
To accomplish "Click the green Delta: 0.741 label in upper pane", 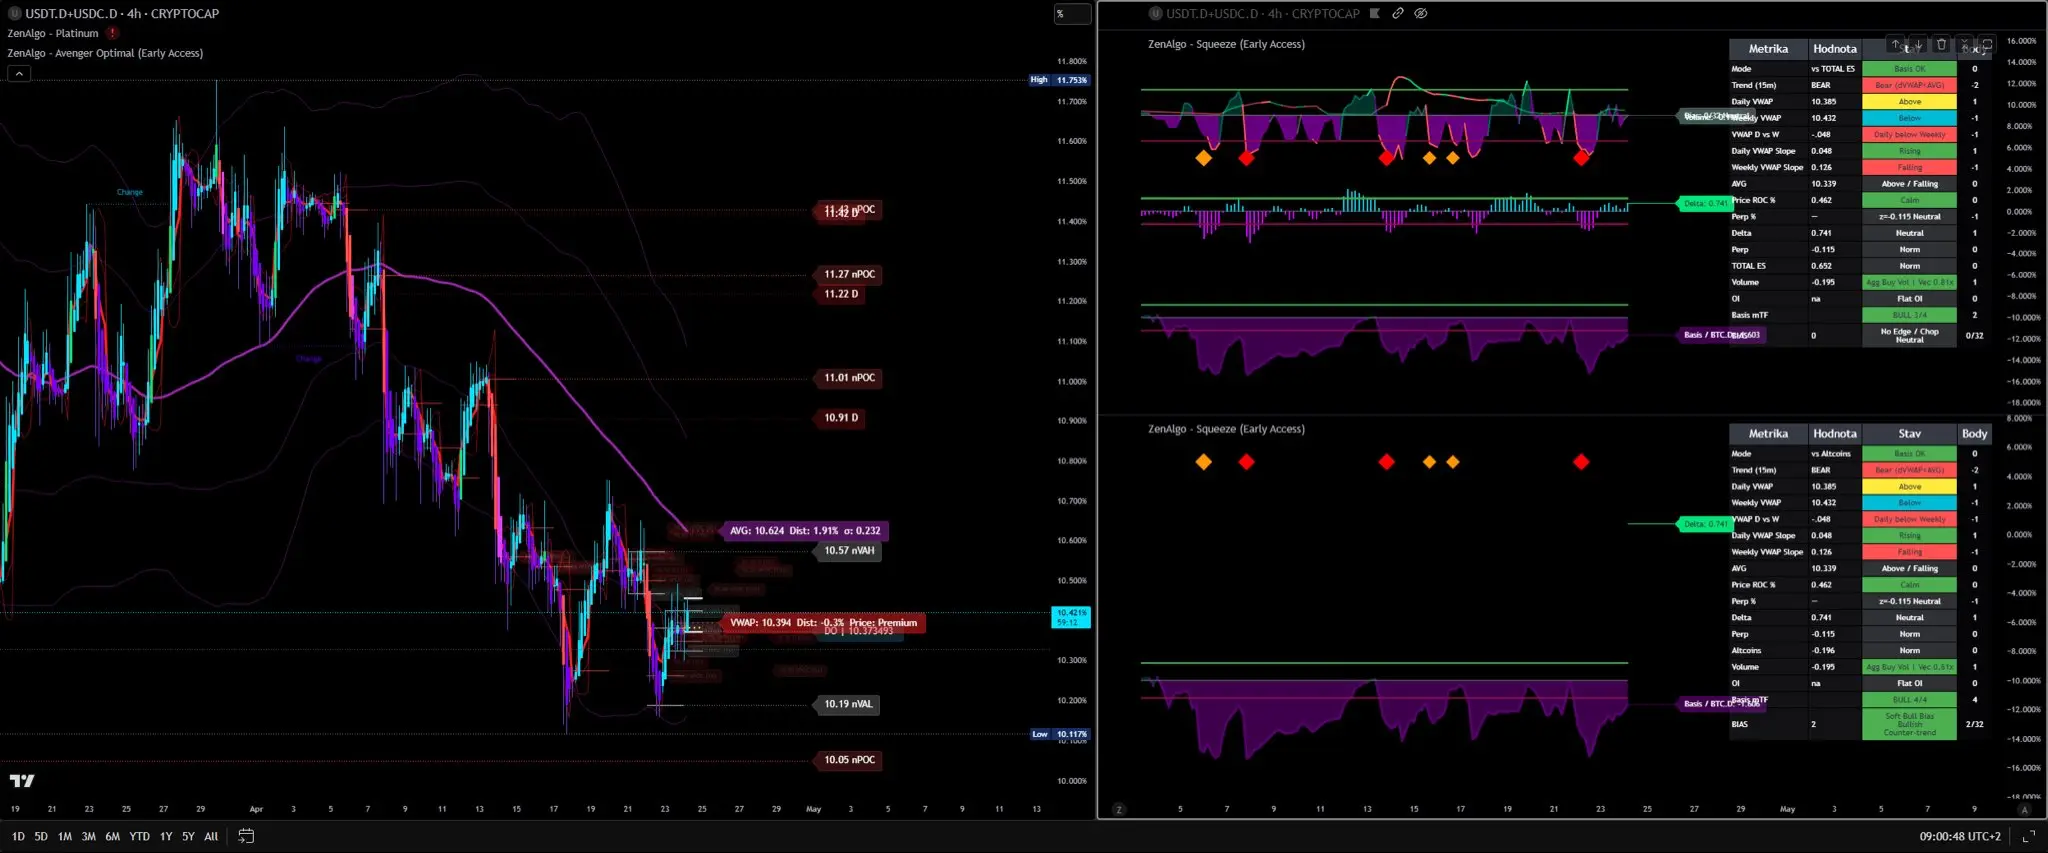I will 1704,203.
